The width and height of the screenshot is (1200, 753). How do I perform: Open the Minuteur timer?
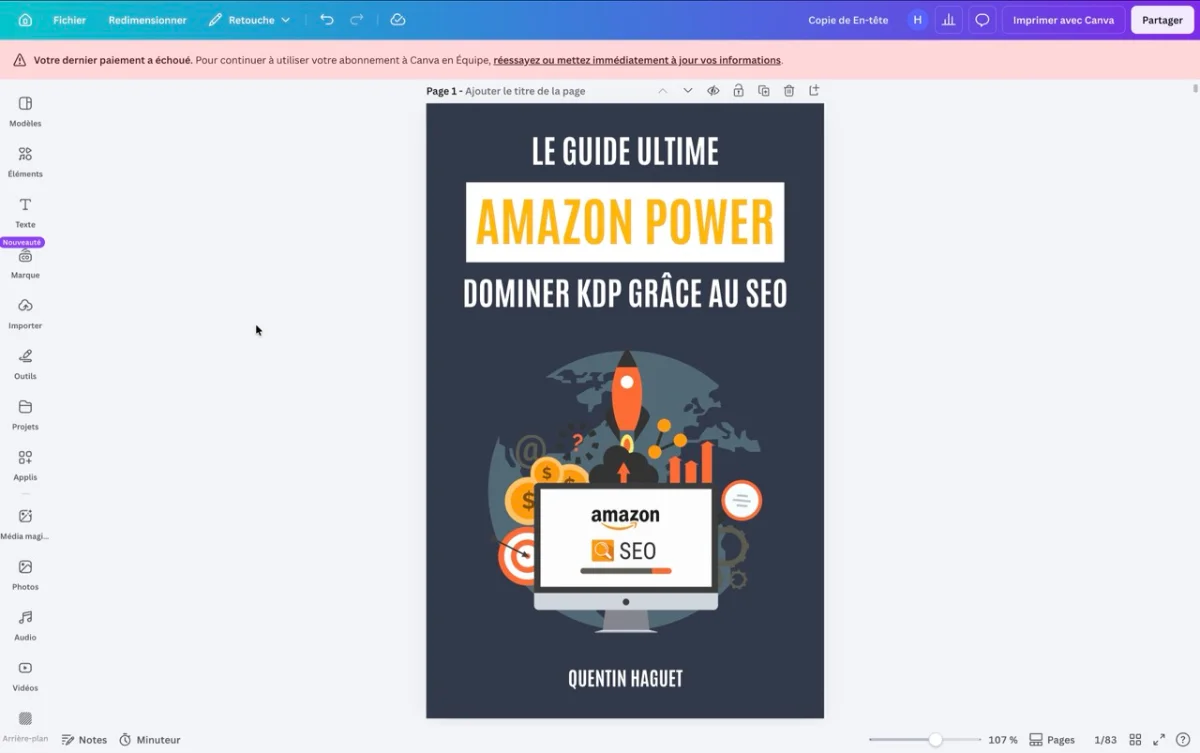pyautogui.click(x=150, y=740)
